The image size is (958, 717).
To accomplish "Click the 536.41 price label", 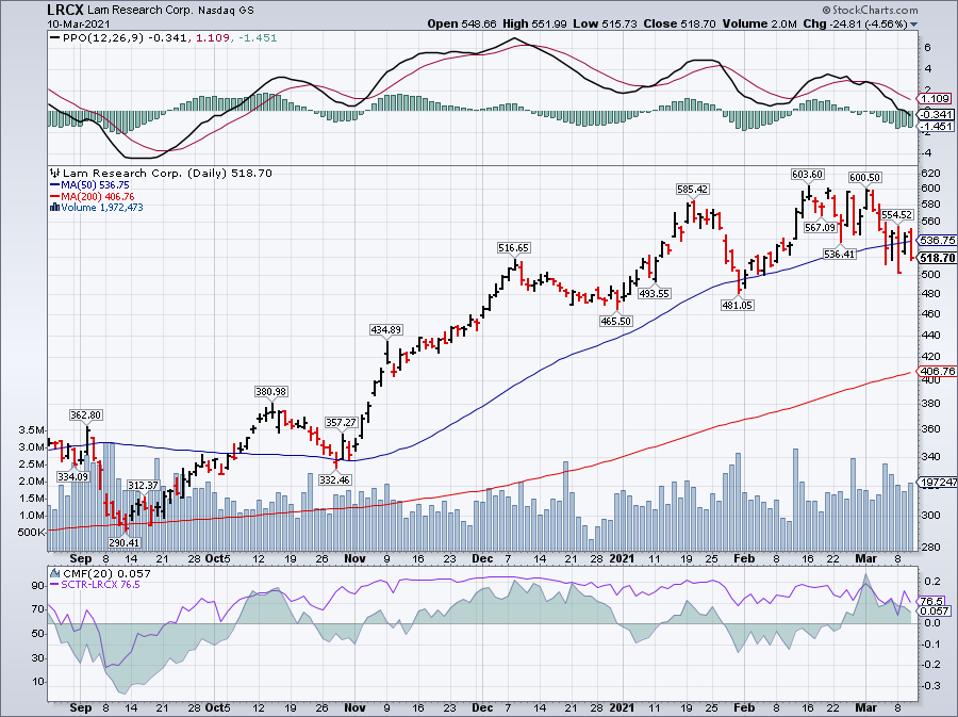I will coord(839,254).
